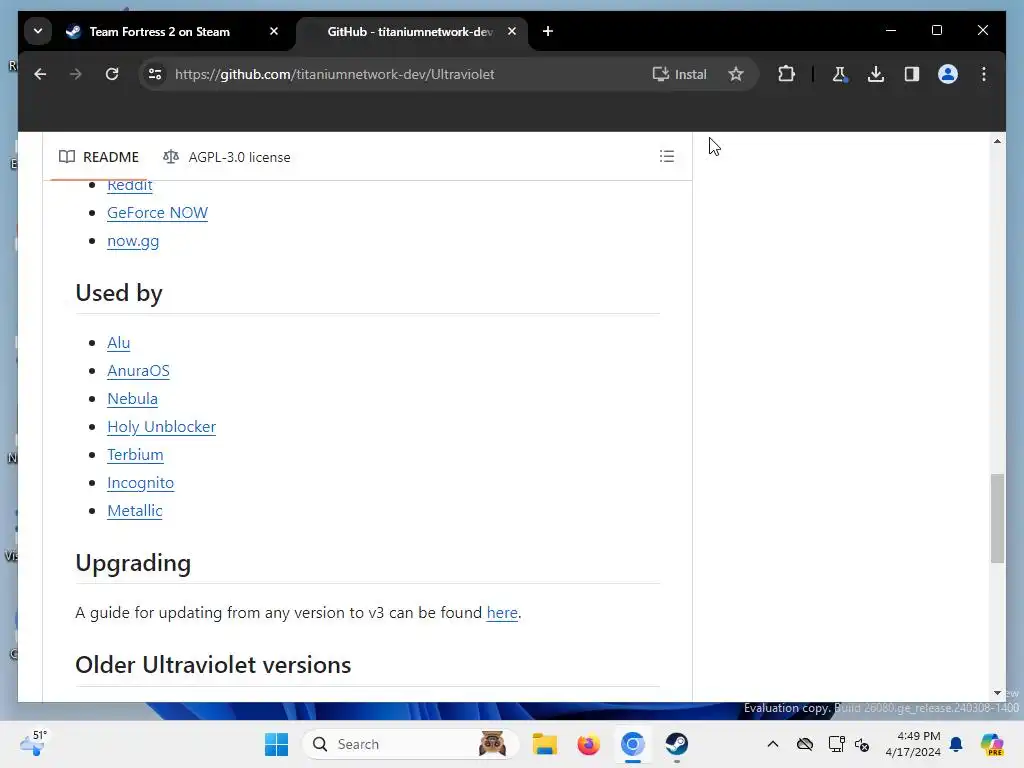
Task: Follow the 'here' upgrade guide link
Action: click(x=502, y=613)
